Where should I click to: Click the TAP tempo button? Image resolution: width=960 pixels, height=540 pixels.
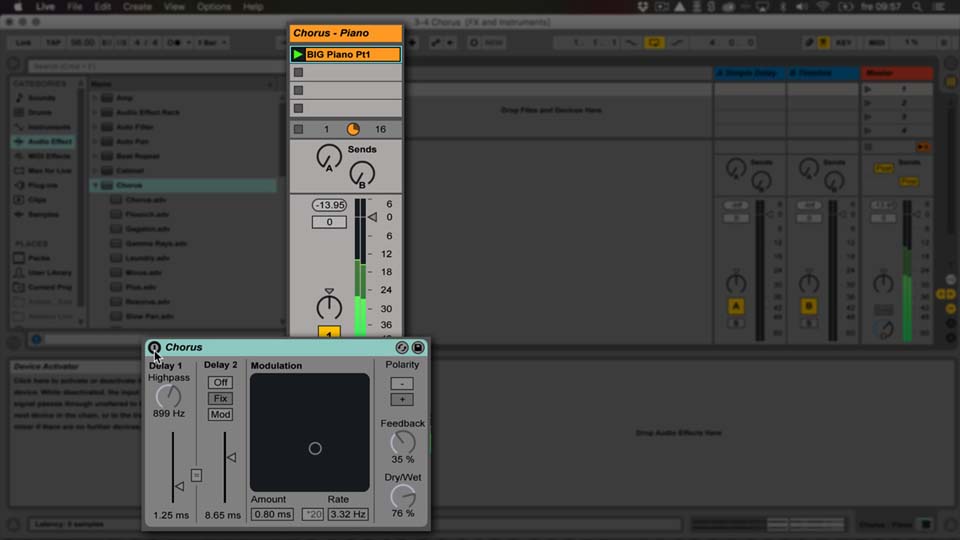[x=53, y=42]
